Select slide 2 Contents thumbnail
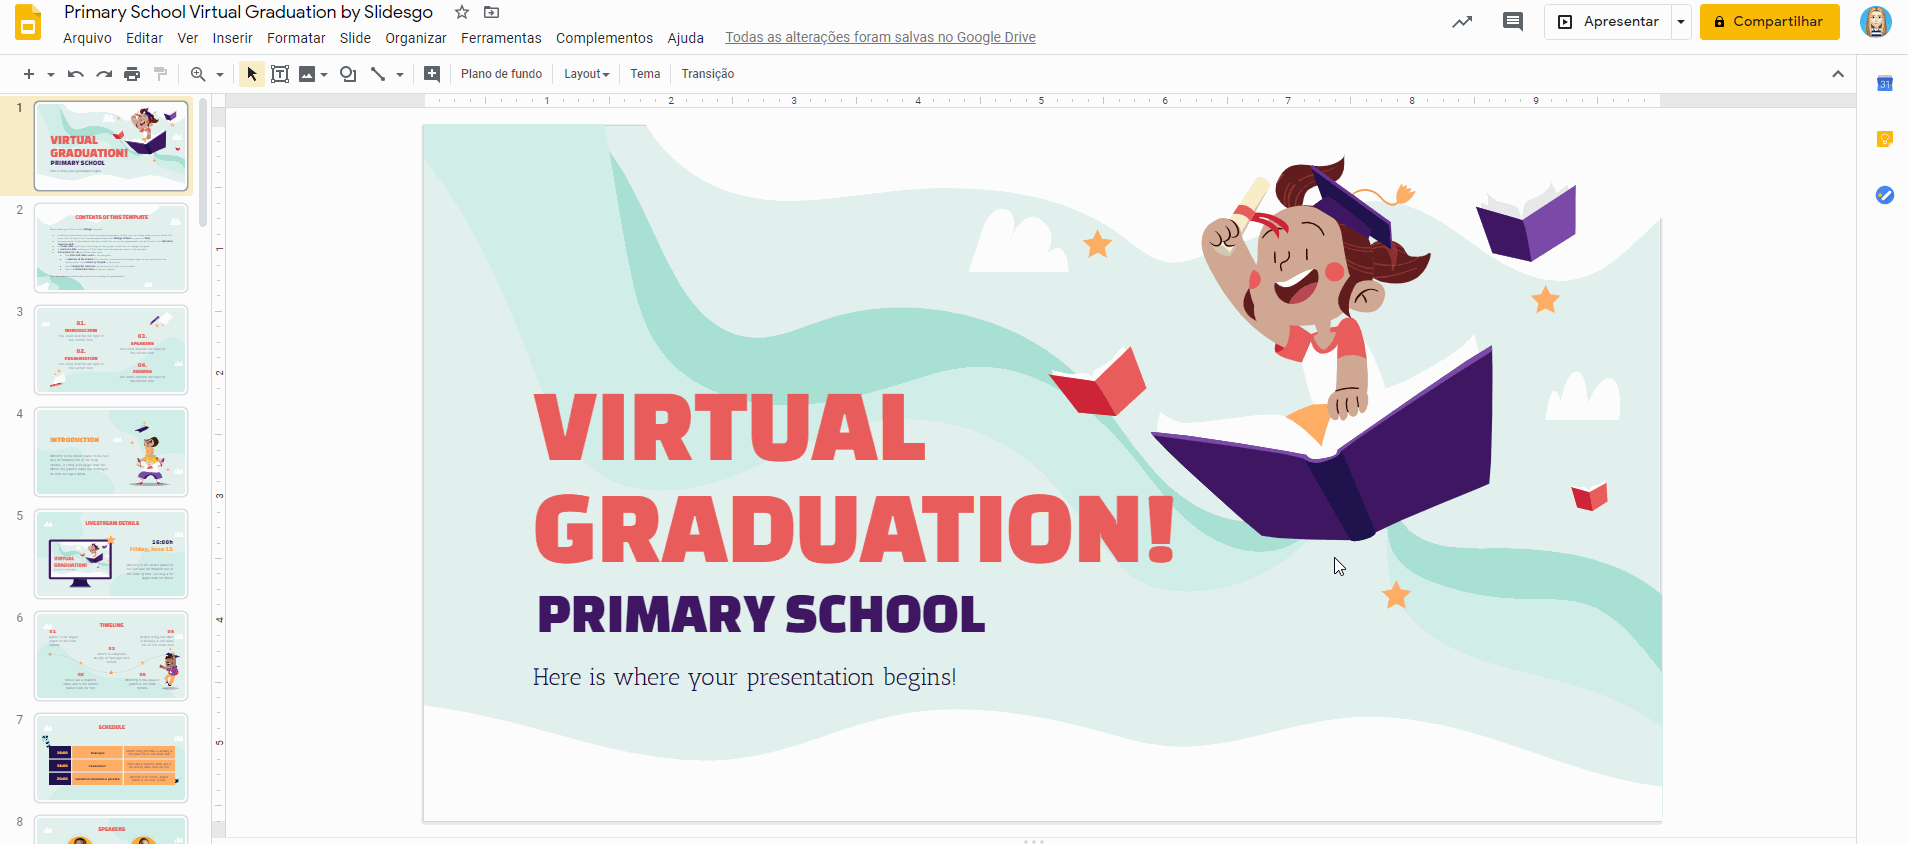Viewport: 1908px width, 844px height. (x=111, y=248)
